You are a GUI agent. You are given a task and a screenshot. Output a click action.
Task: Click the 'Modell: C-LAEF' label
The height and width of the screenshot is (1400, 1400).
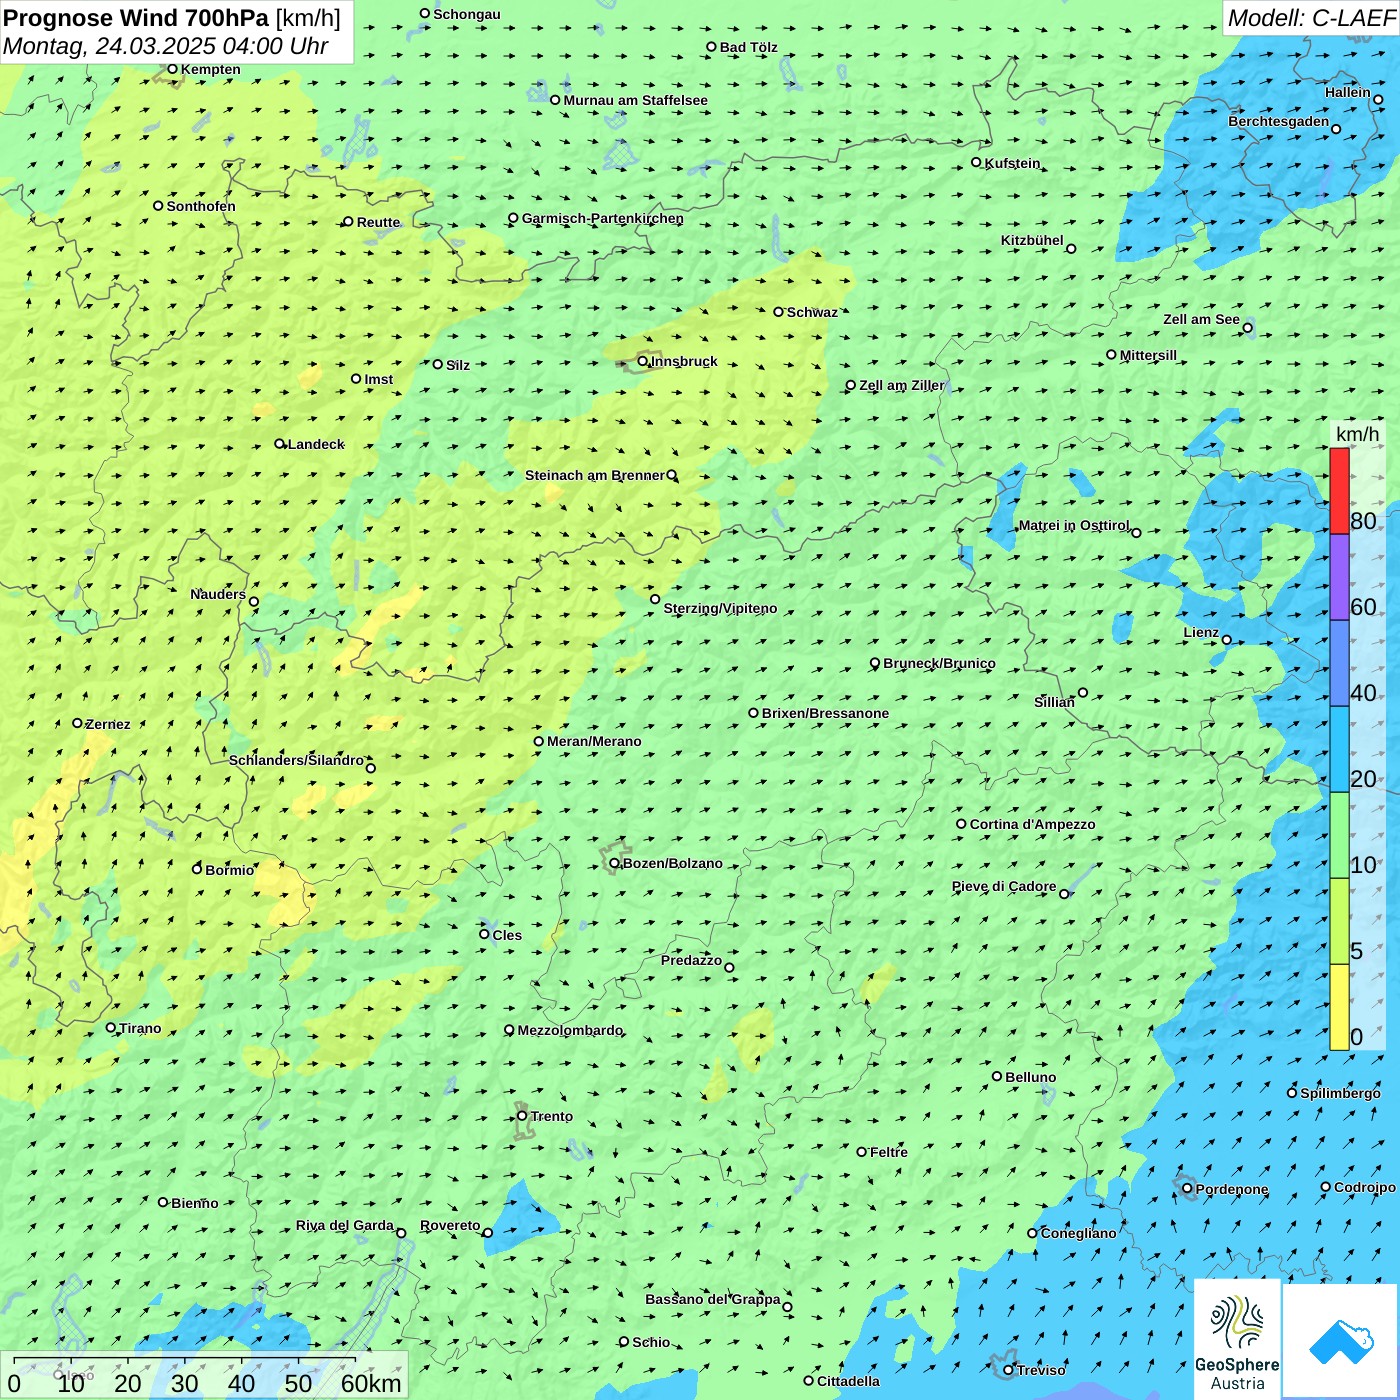tap(1311, 18)
